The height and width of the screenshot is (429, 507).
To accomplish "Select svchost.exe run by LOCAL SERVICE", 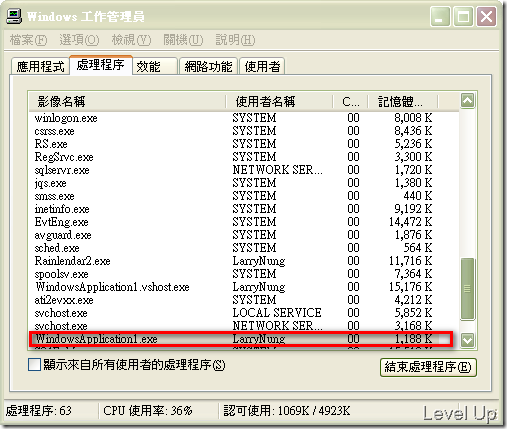I will click(x=244, y=313).
